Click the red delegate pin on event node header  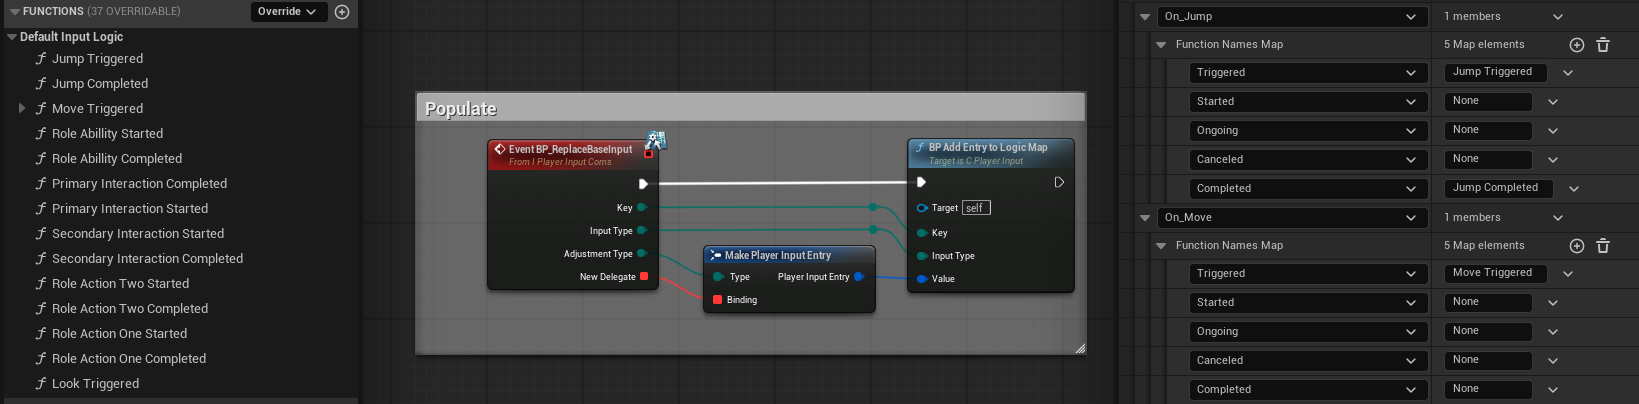point(648,153)
